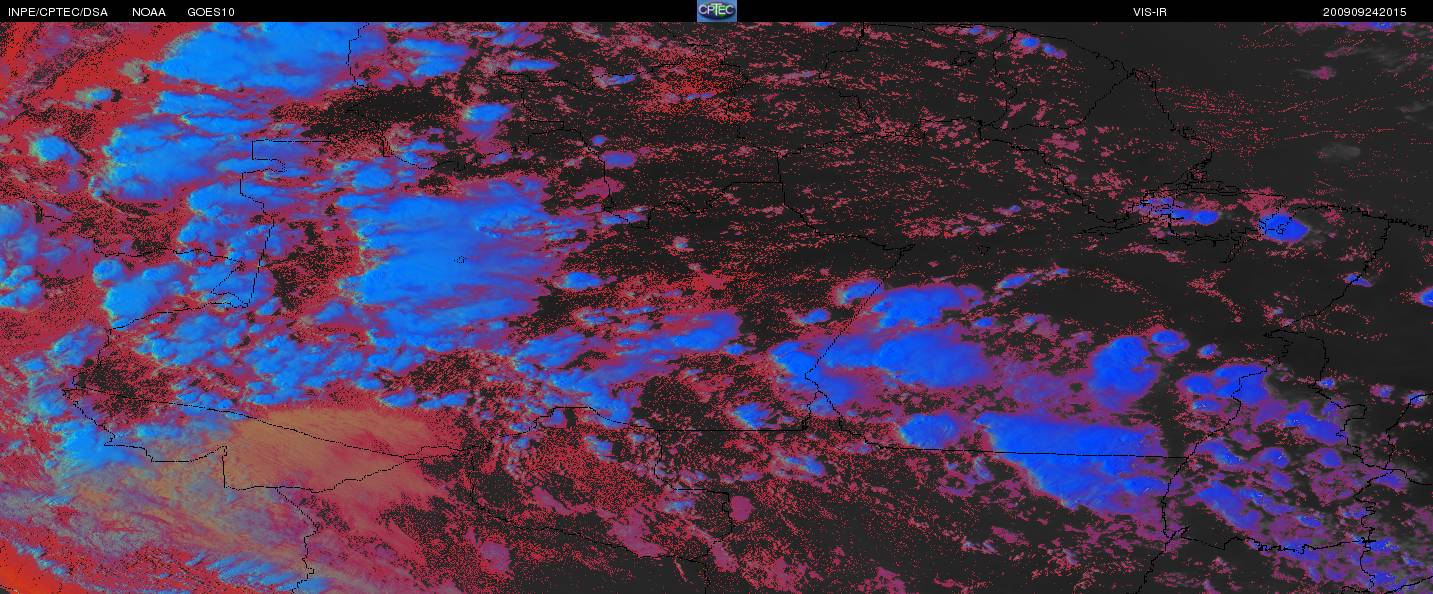This screenshot has height=594, width=1433.
Task: Click the CPTEC logo in the header
Action: pos(716,11)
